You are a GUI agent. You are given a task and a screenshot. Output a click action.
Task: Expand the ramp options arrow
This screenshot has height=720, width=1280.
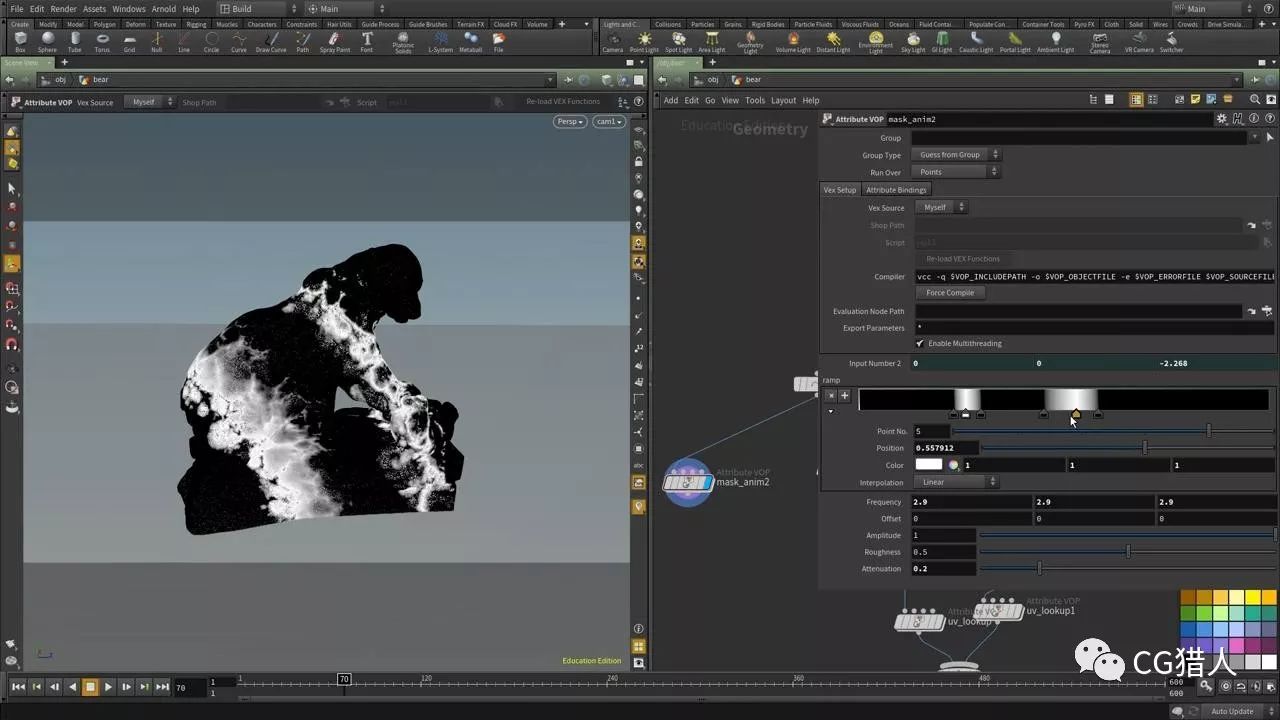pos(831,411)
